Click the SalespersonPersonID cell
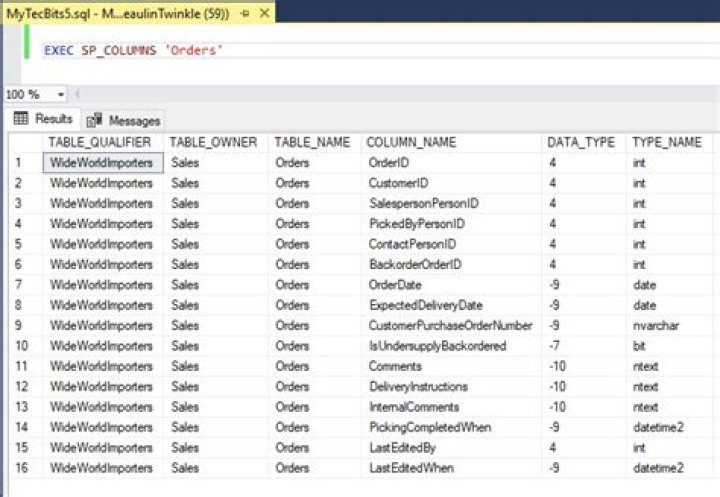720x497 pixels. click(451, 203)
